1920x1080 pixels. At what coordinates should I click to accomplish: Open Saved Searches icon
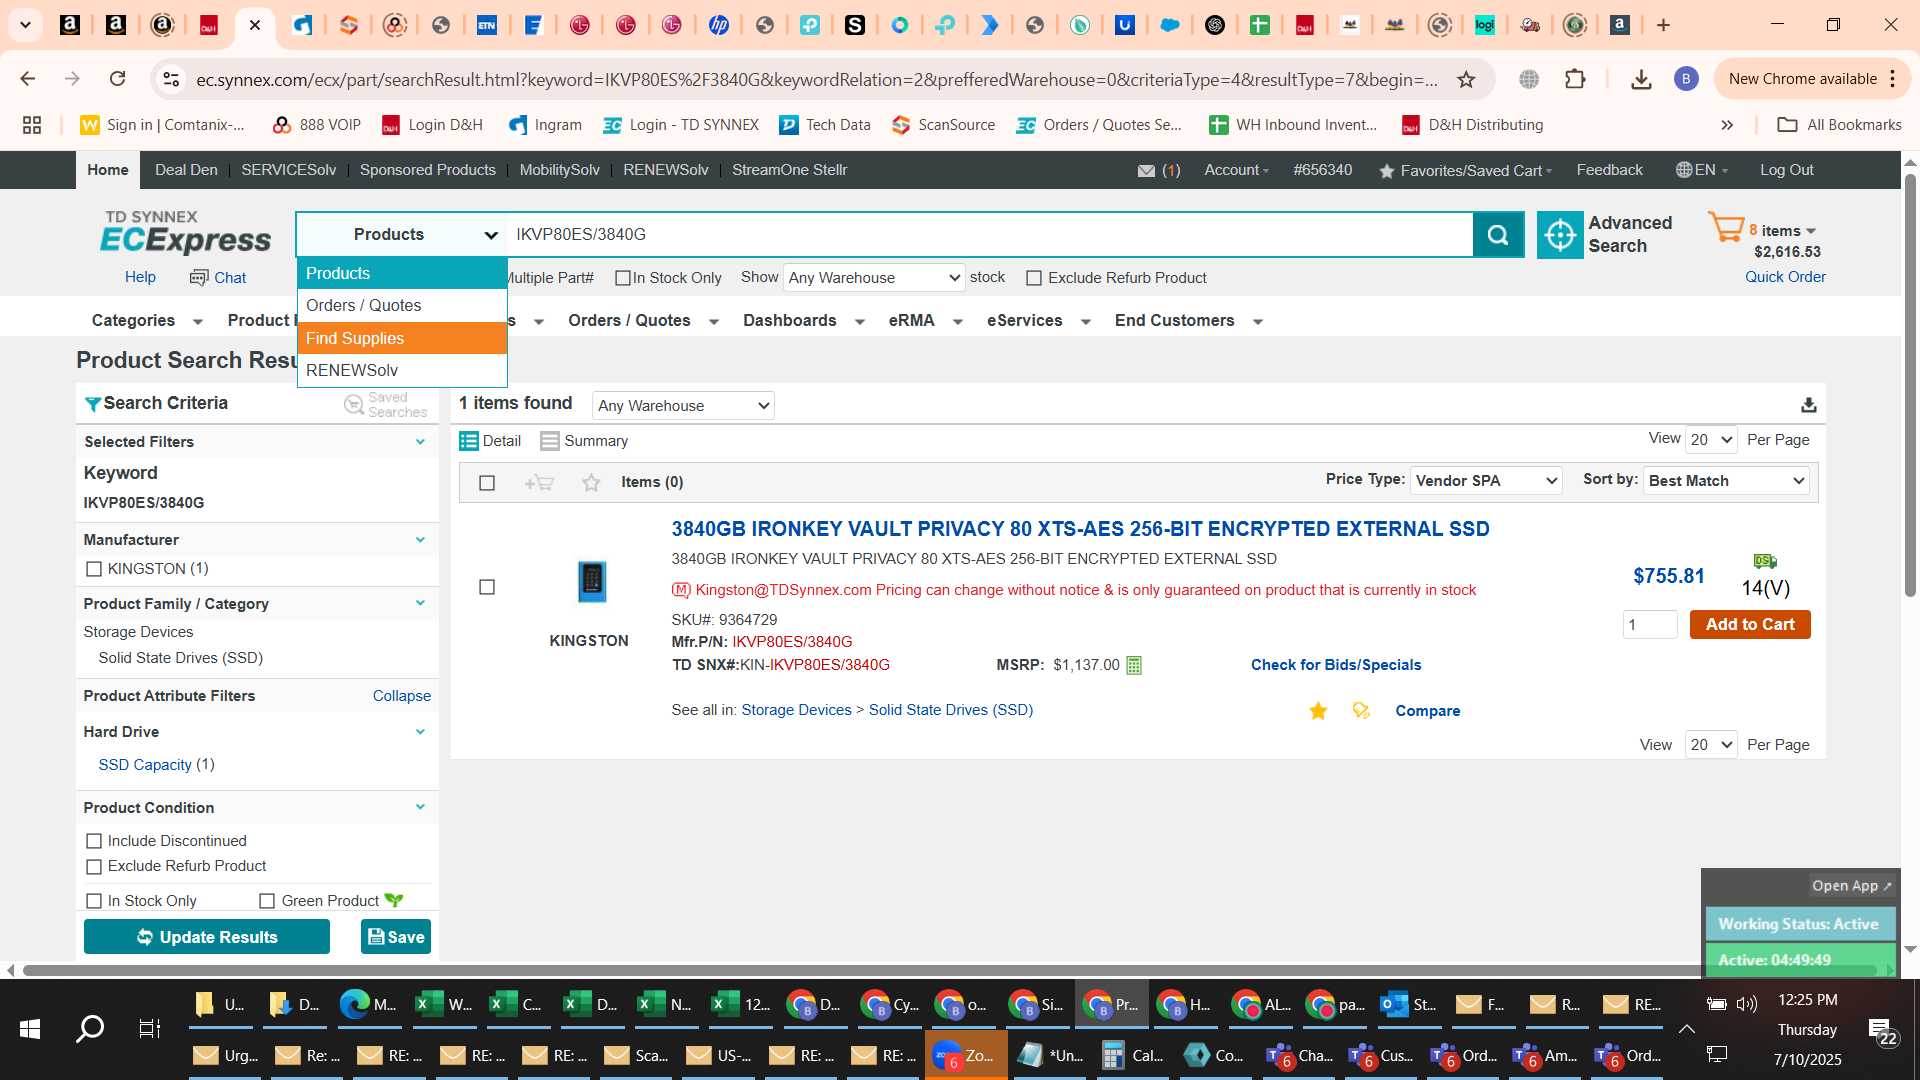(354, 404)
